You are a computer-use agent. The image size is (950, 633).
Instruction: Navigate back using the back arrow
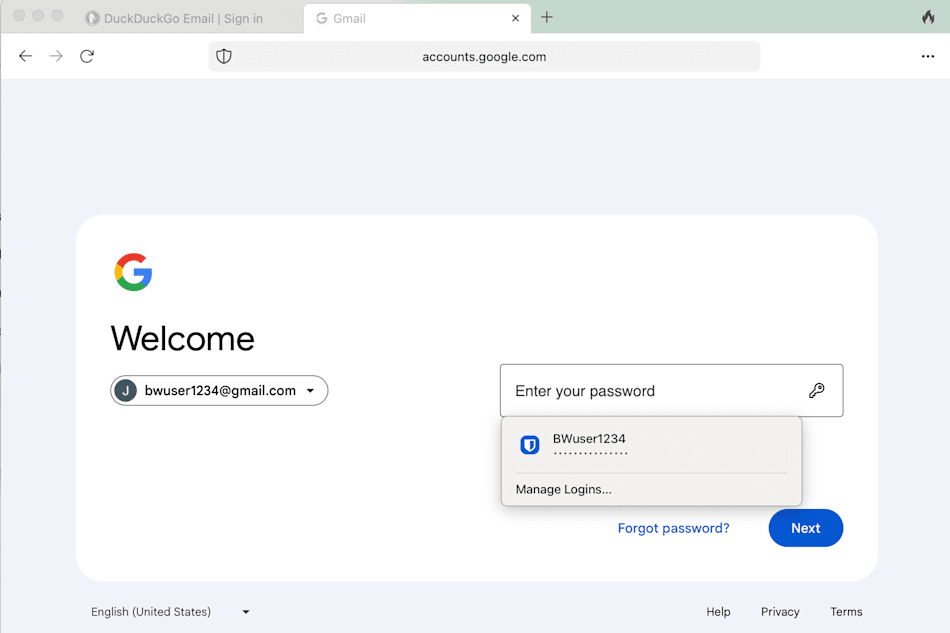[x=25, y=56]
